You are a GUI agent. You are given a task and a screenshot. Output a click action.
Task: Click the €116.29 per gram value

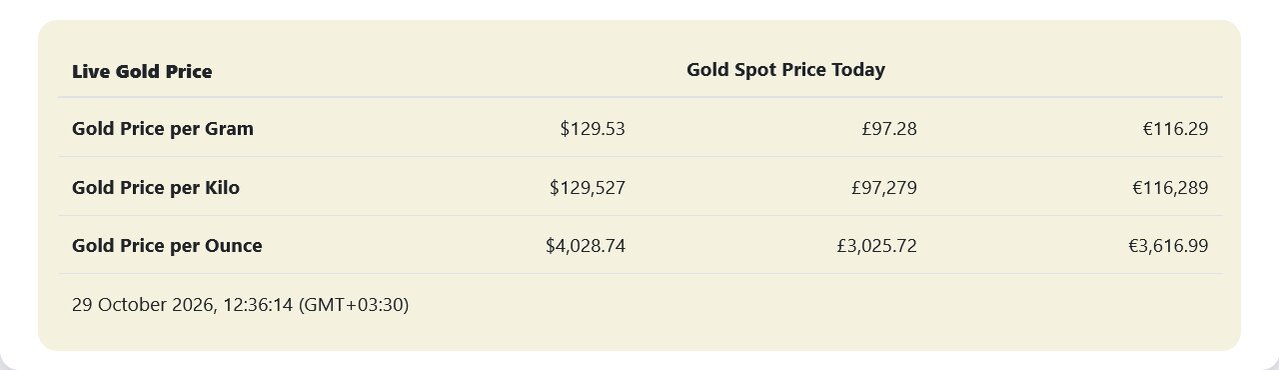coord(1176,129)
